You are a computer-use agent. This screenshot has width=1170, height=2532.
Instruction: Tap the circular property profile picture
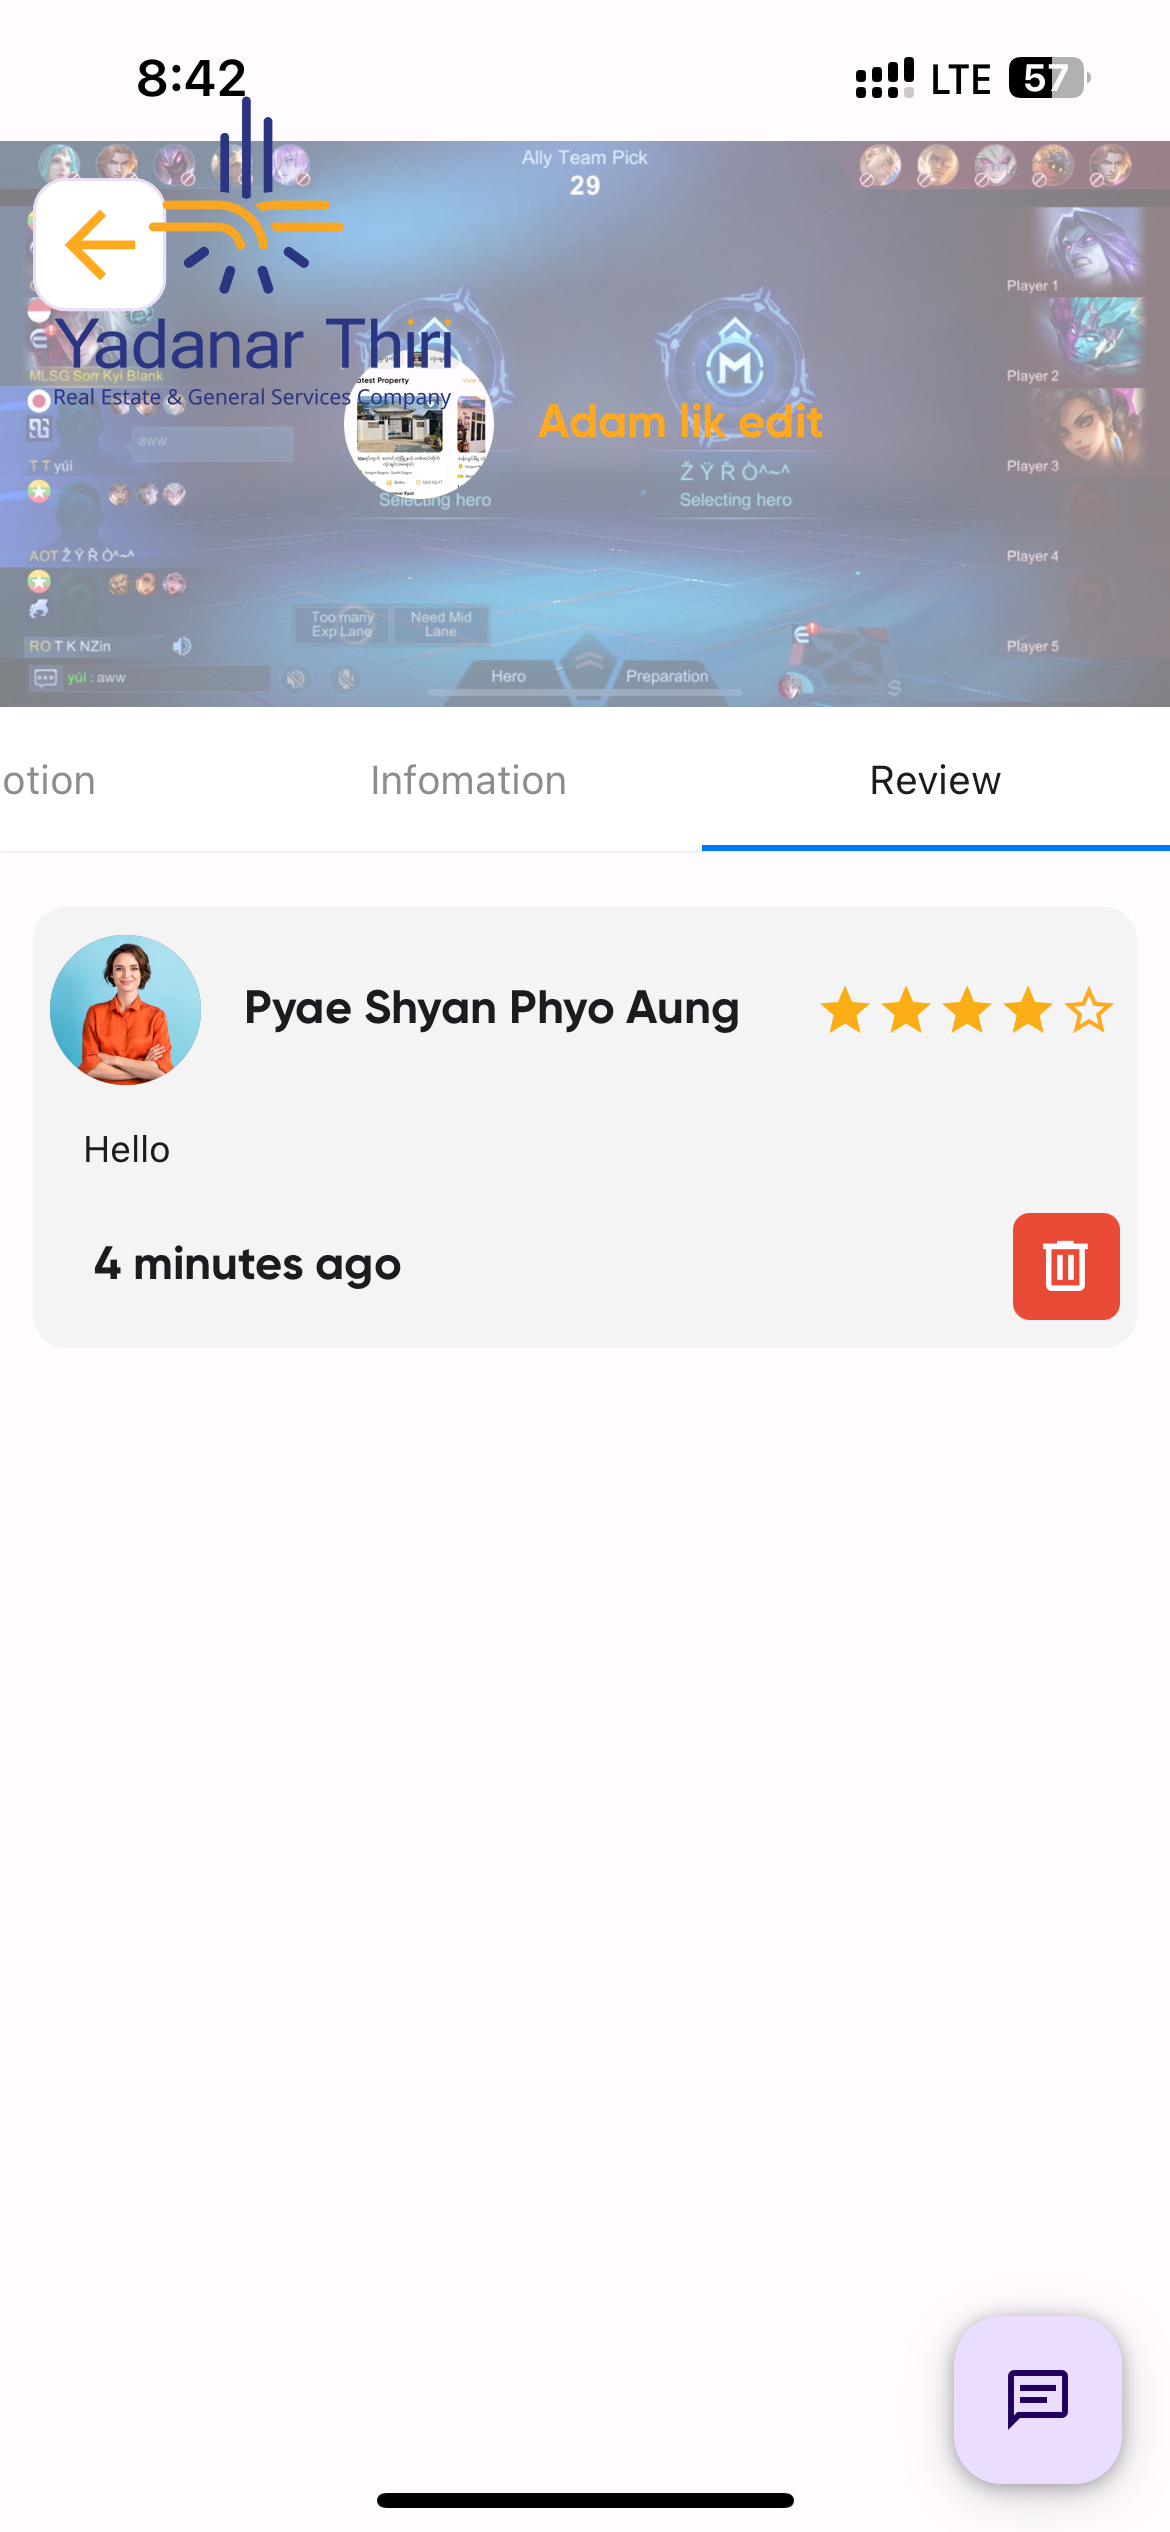coord(419,425)
